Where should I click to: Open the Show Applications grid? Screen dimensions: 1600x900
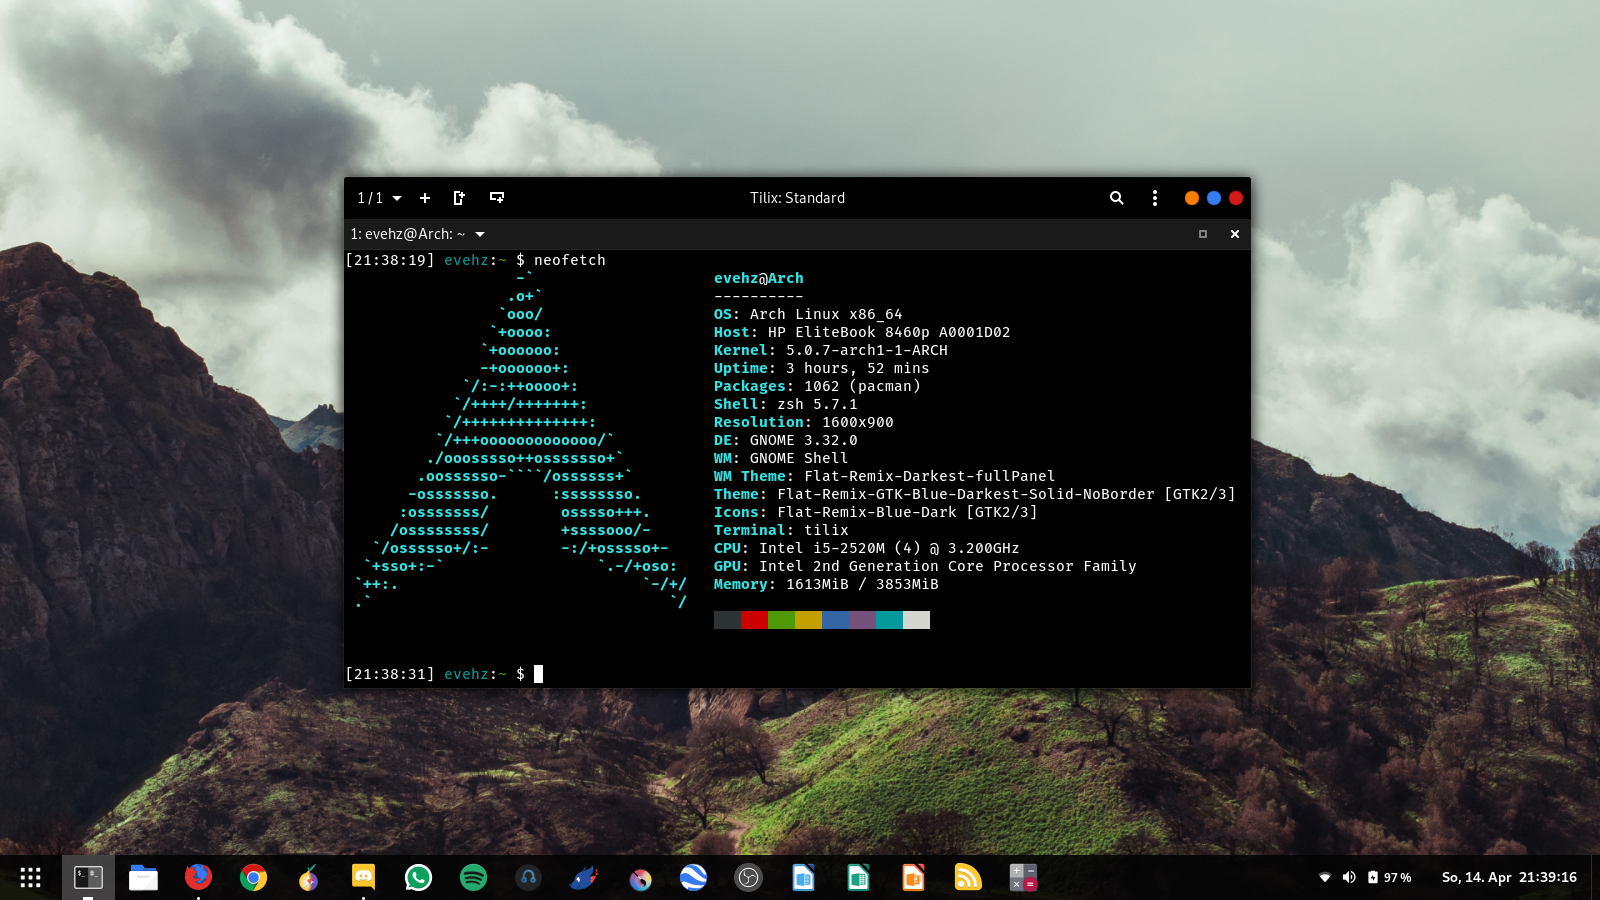pyautogui.click(x=31, y=878)
